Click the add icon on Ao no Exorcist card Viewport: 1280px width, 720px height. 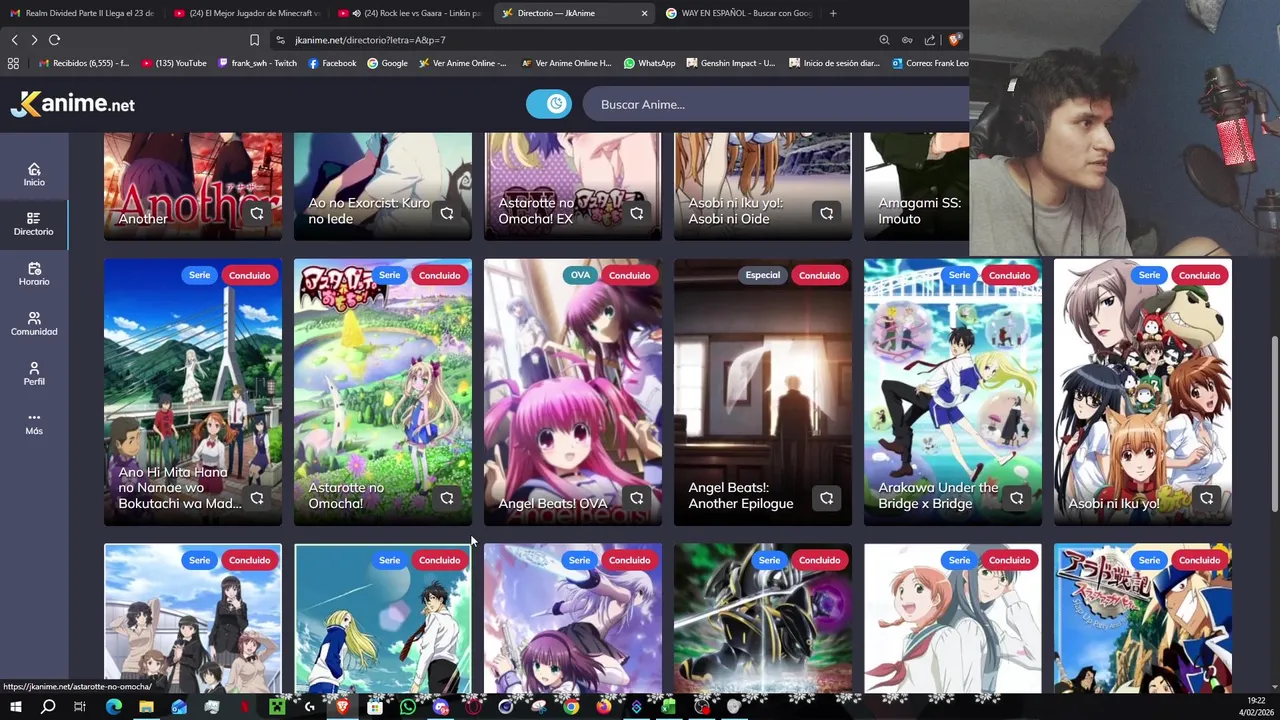[x=447, y=213]
